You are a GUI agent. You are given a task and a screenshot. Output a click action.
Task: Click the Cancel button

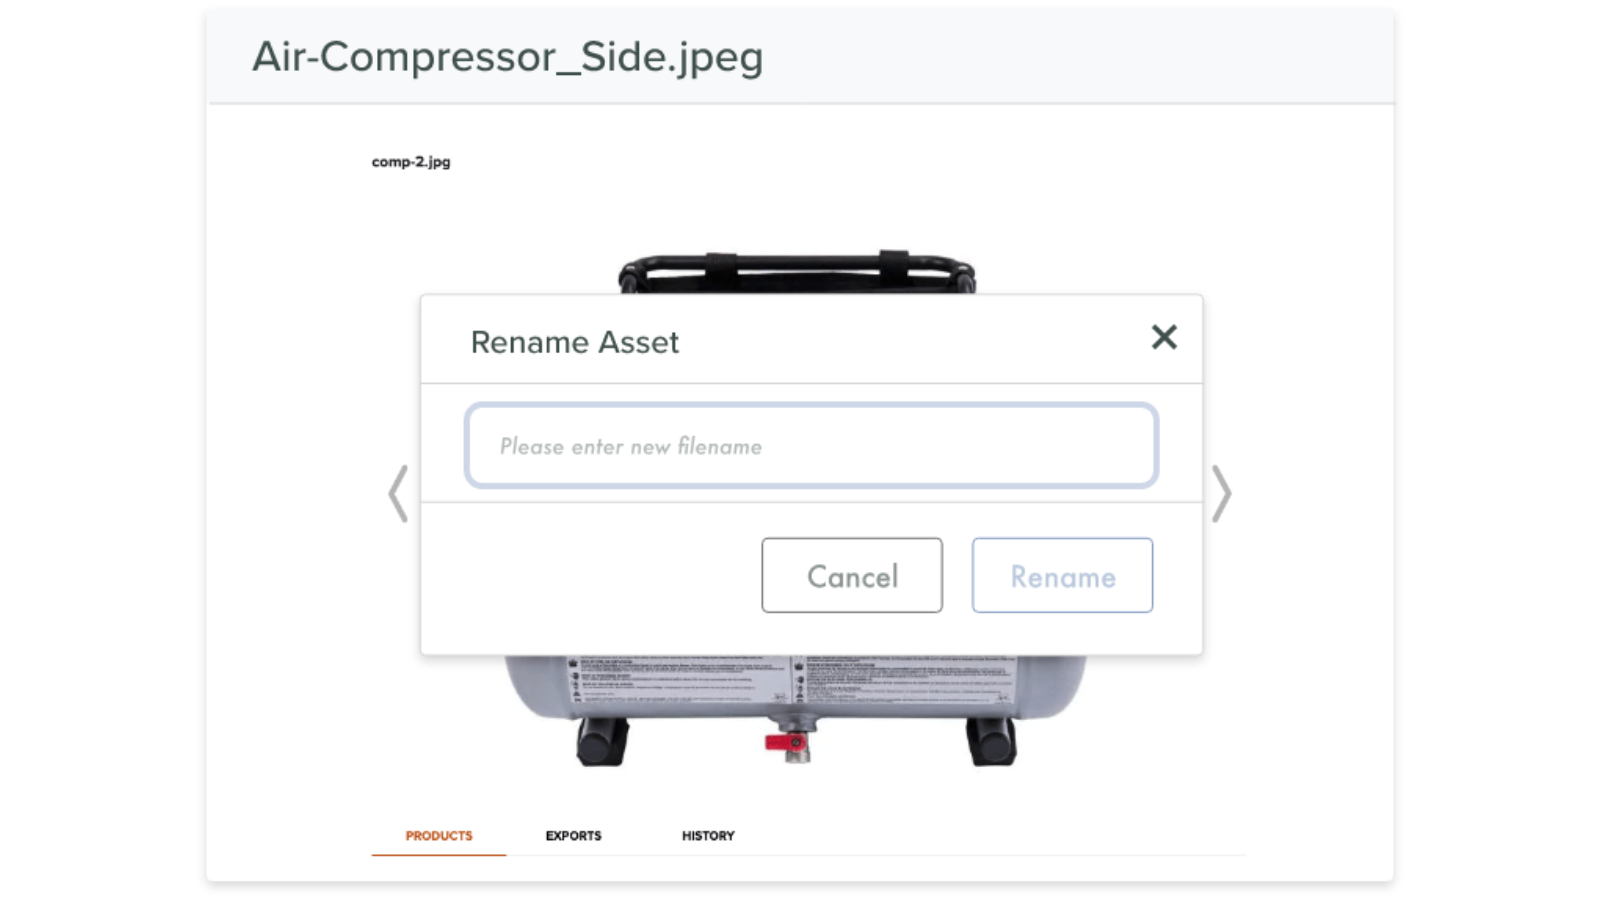point(851,575)
